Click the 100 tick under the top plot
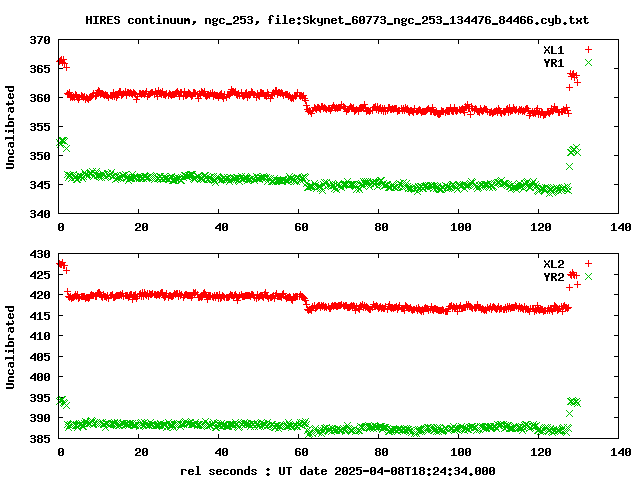640x480 pixels. [x=460, y=227]
